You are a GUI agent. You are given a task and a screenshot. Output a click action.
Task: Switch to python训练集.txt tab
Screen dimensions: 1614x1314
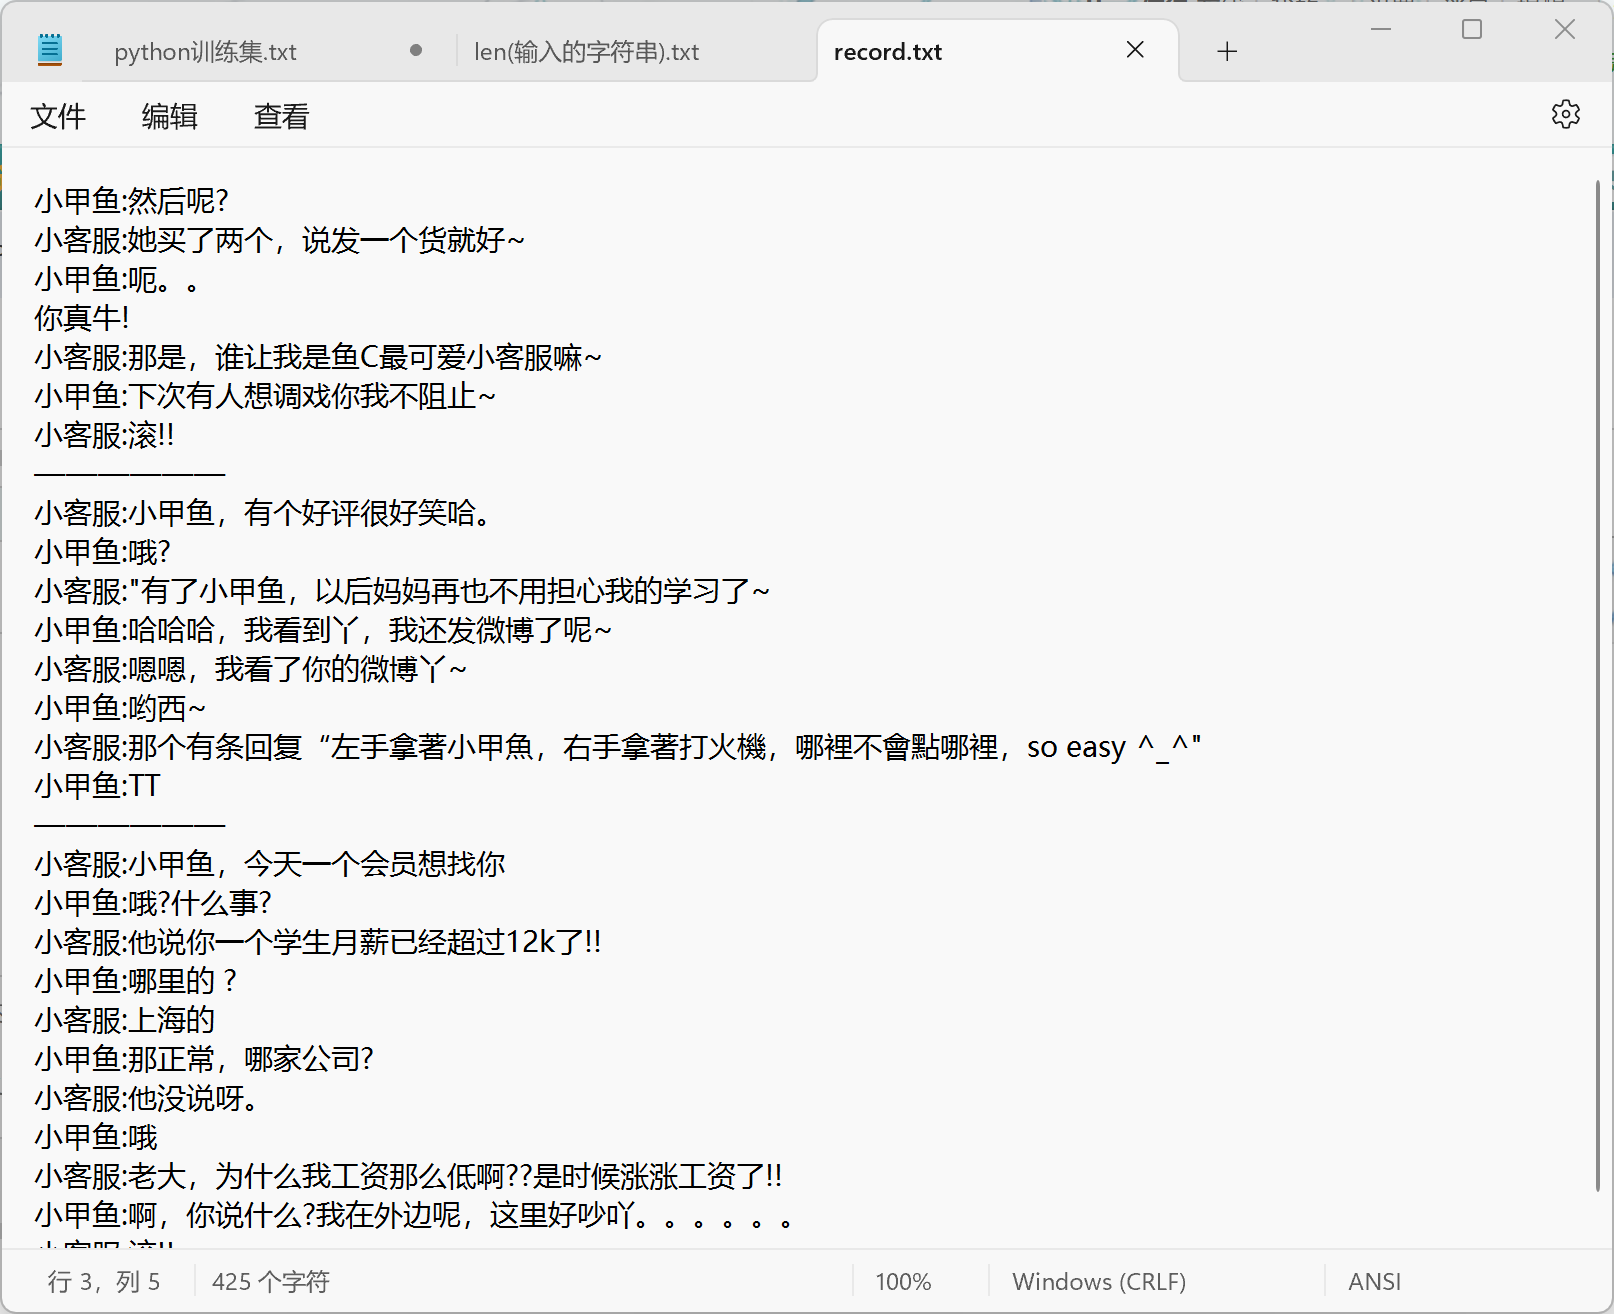pos(205,52)
